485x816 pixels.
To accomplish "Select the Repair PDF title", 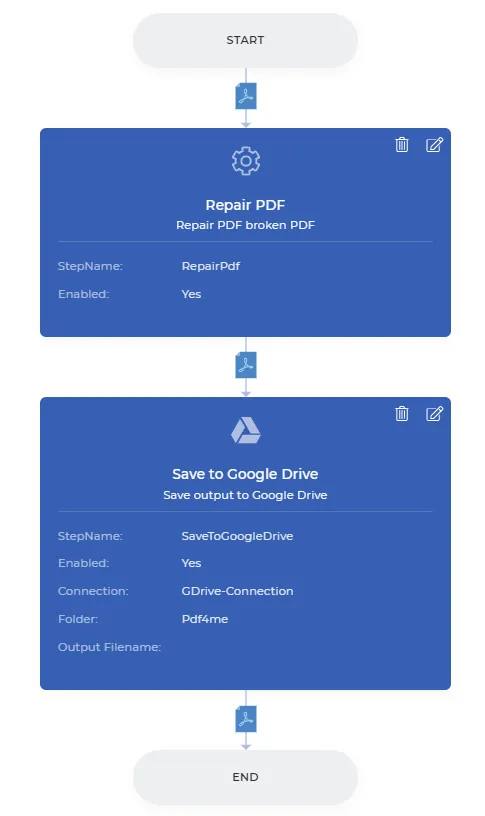I will (x=245, y=205).
